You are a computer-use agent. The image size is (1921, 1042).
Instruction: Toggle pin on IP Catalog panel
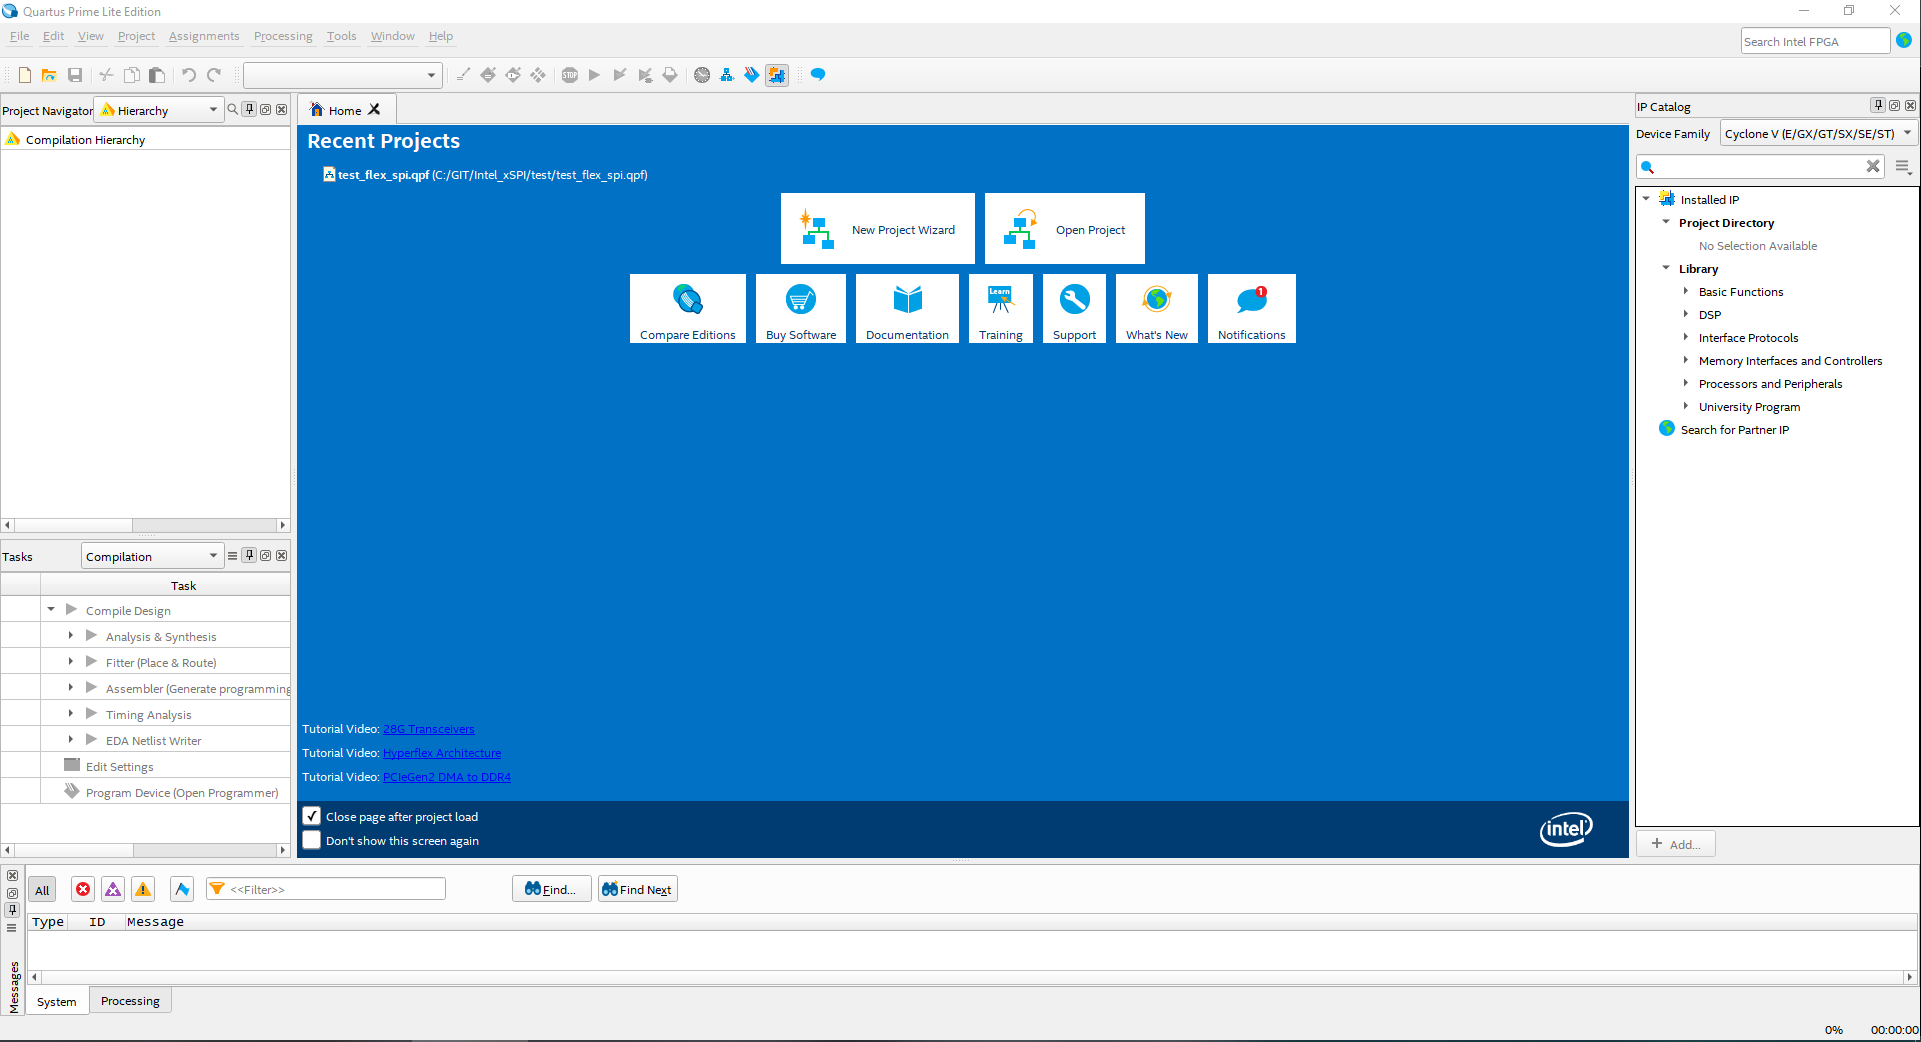click(1878, 106)
